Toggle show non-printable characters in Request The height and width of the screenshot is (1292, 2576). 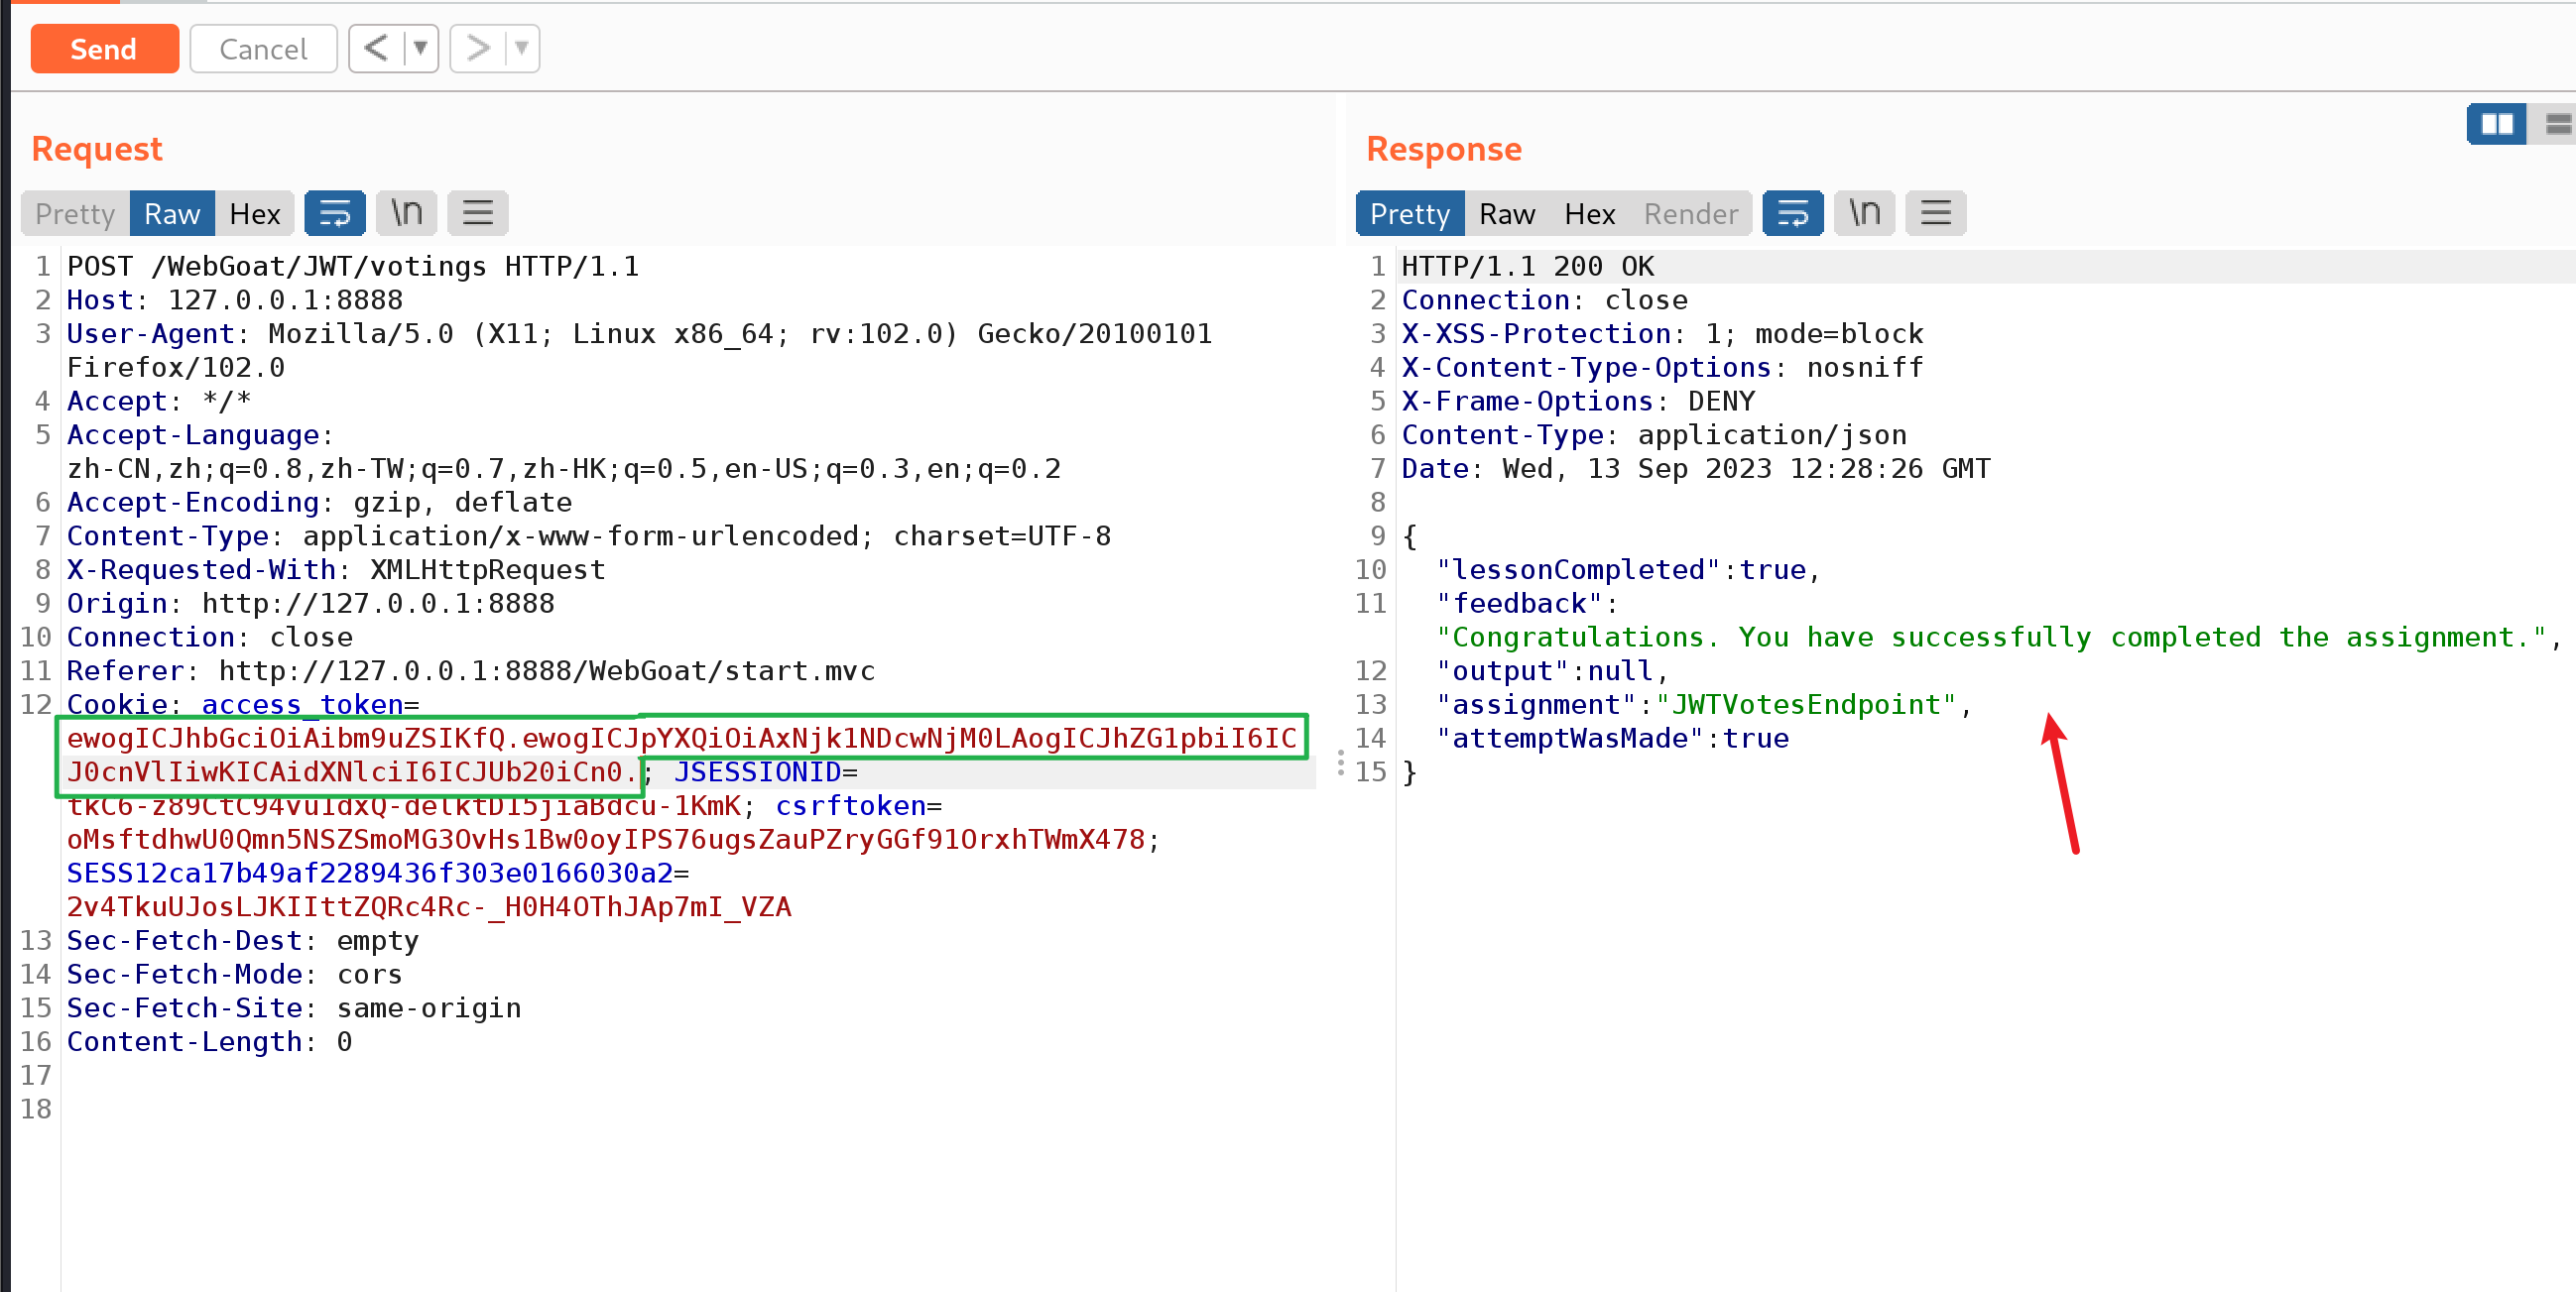[x=406, y=213]
